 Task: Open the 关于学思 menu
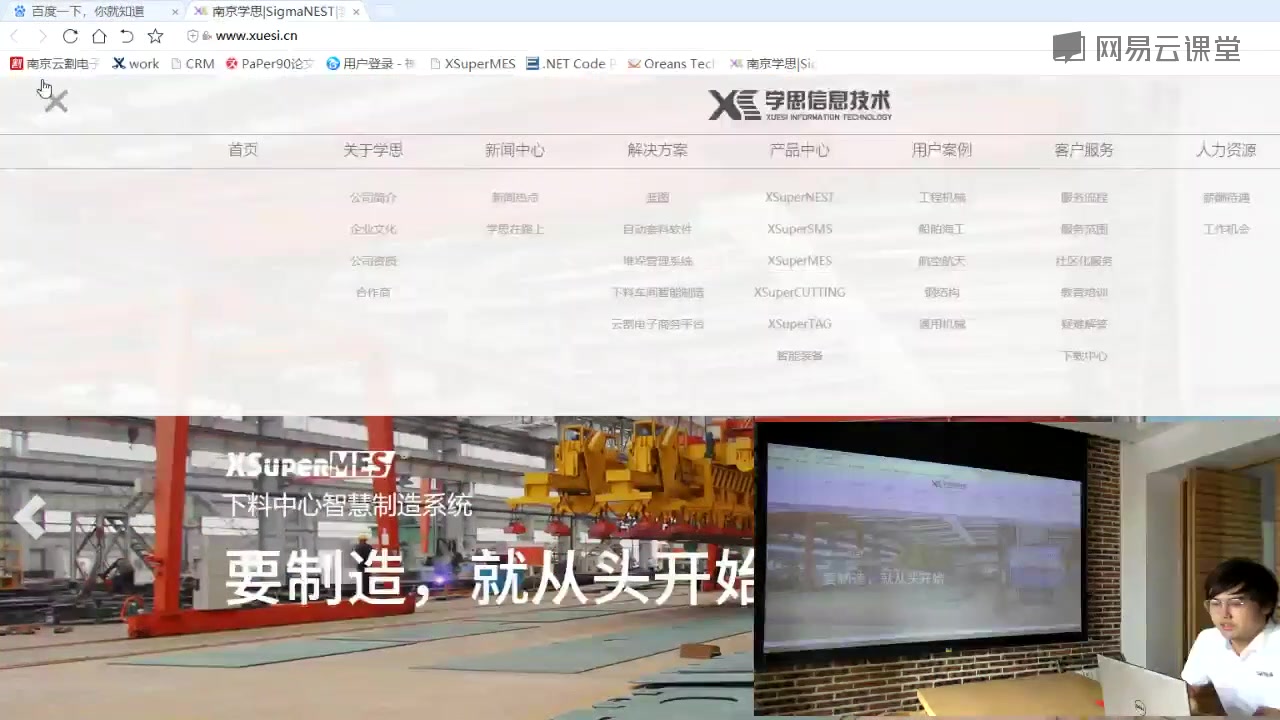(373, 150)
